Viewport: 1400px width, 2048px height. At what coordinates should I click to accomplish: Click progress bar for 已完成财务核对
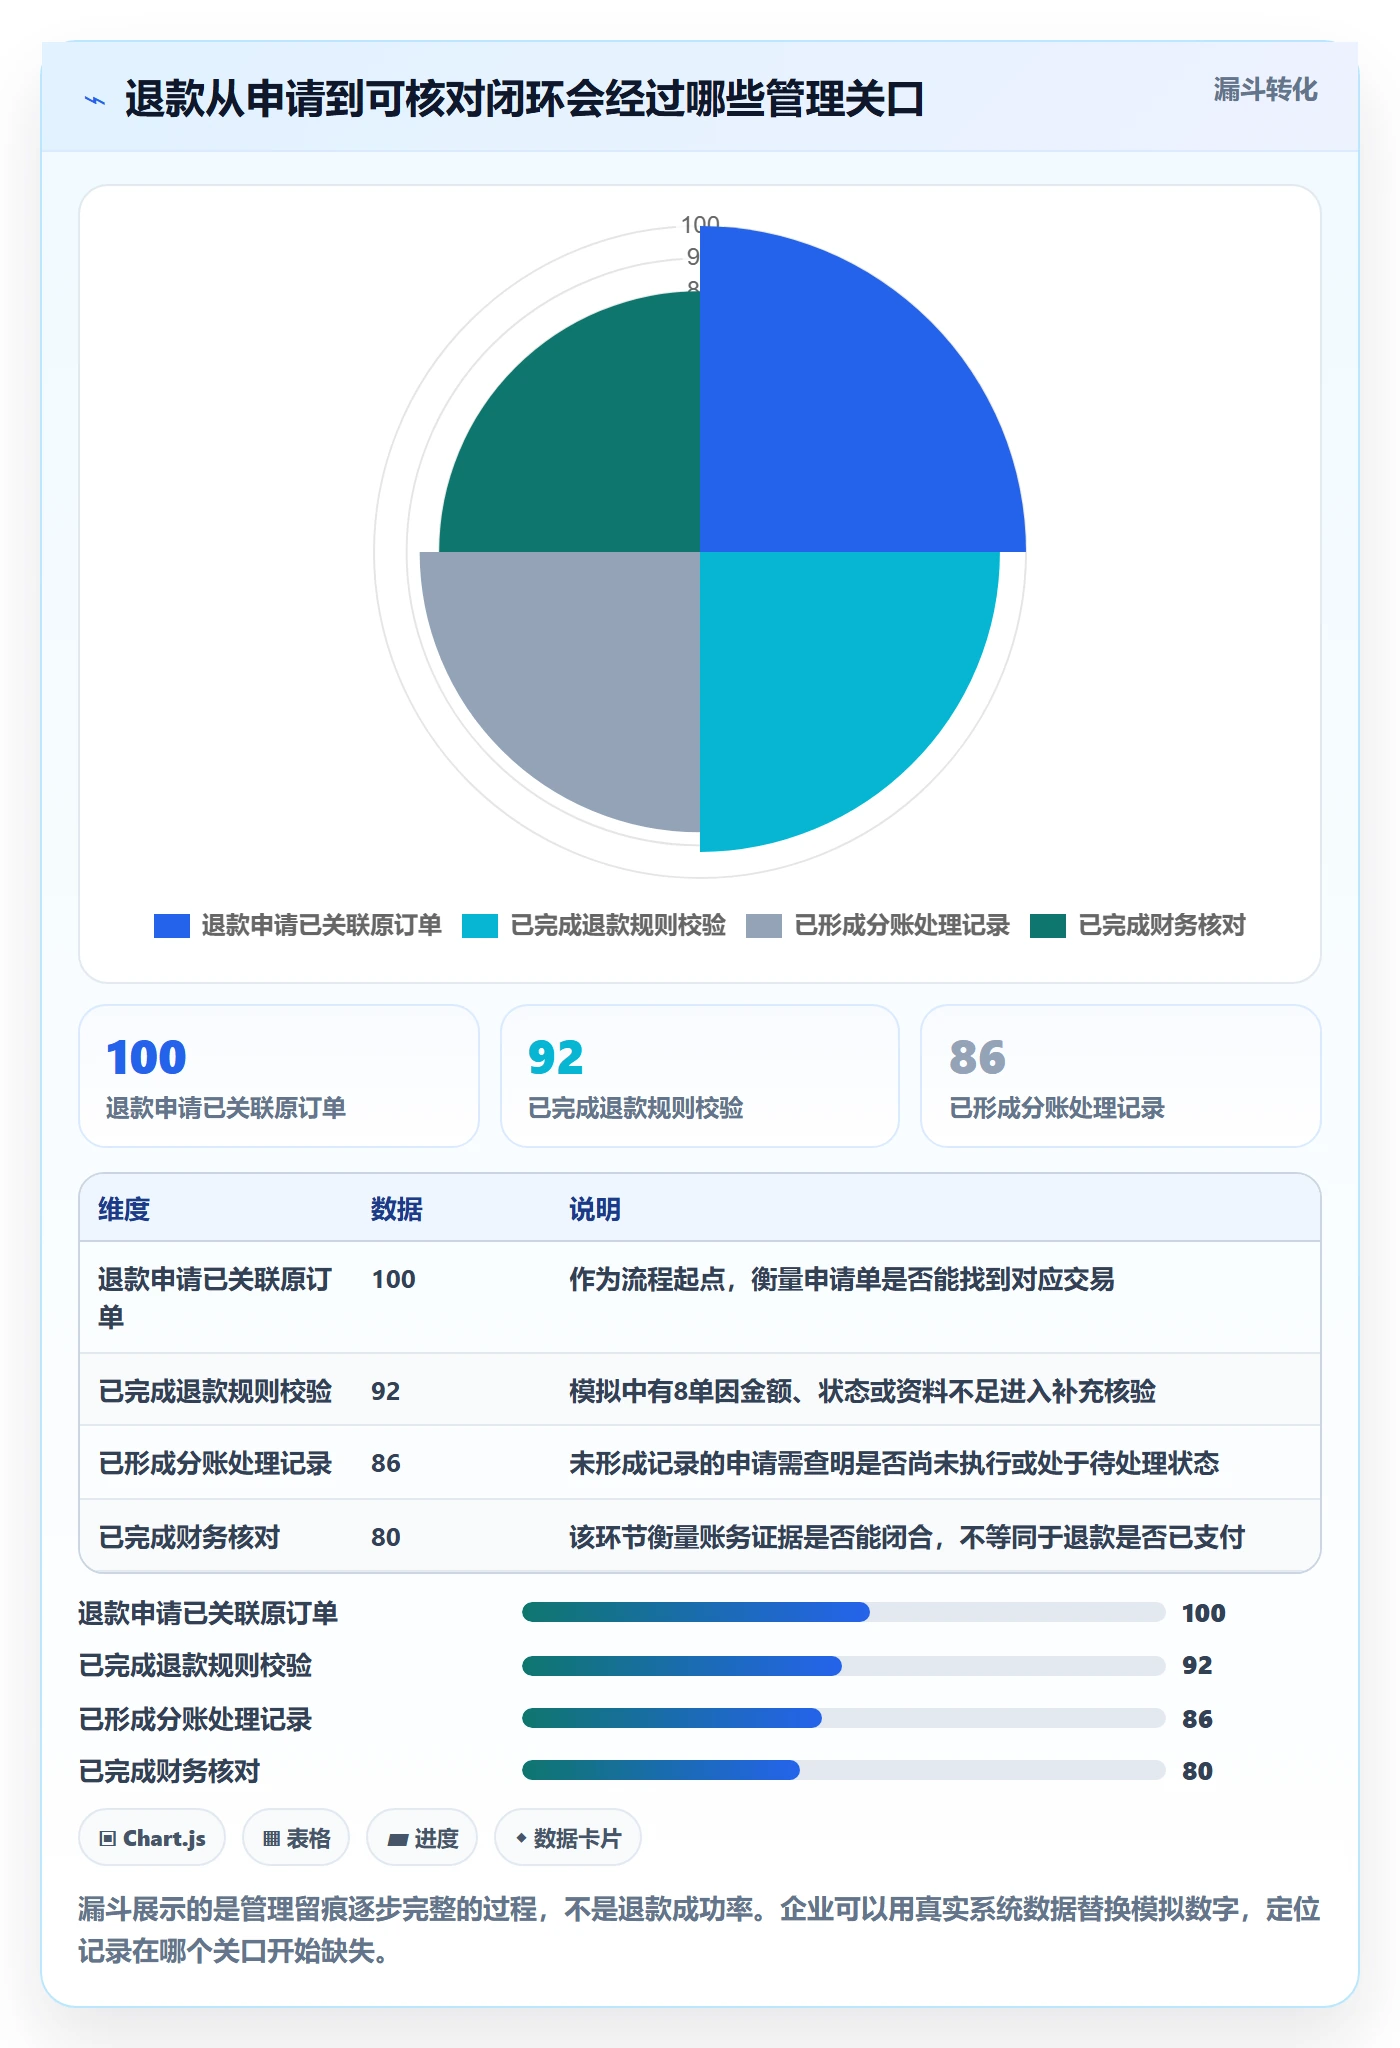pyautogui.click(x=843, y=1770)
